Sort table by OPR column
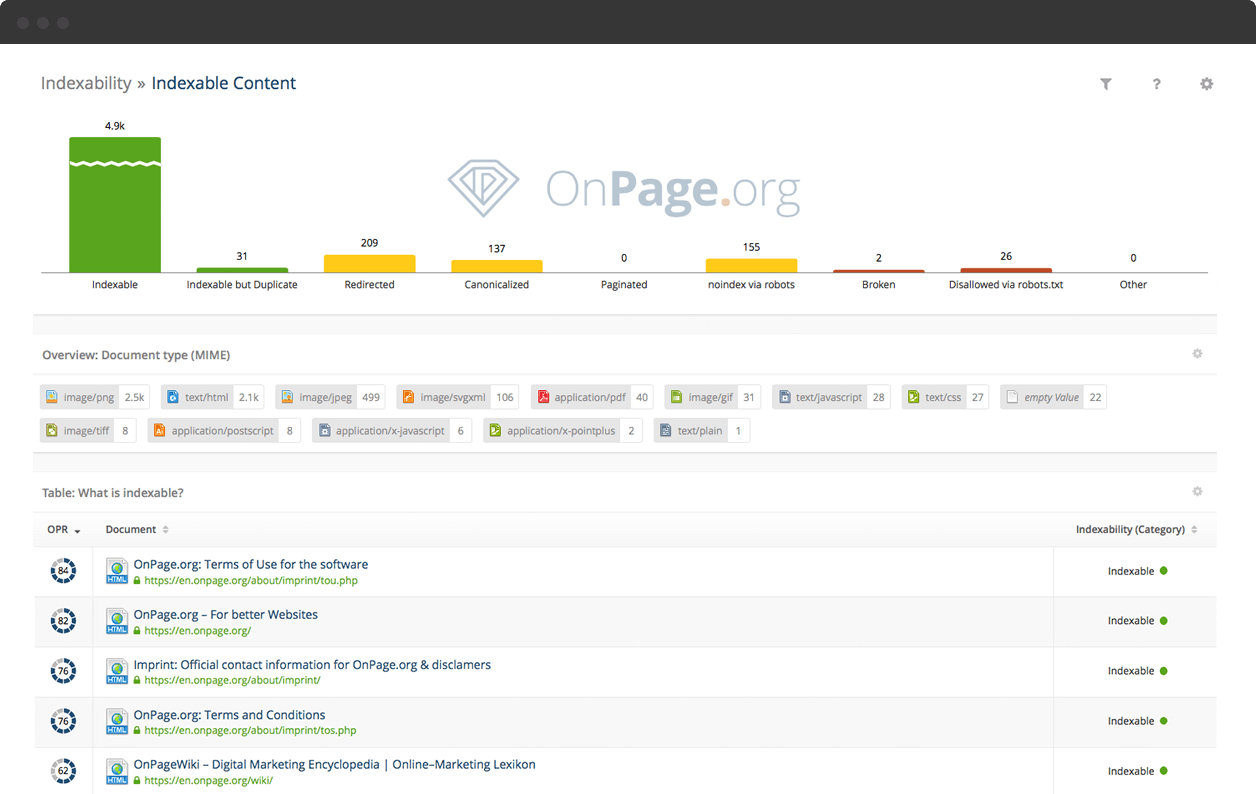This screenshot has width=1256, height=794. pos(64,530)
